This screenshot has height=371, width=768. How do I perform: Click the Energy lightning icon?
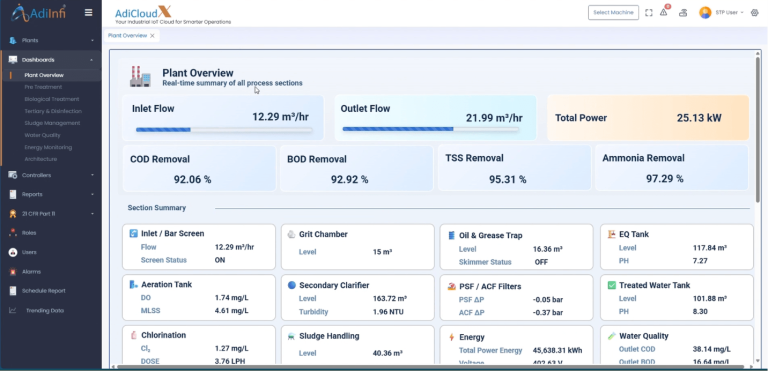(452, 337)
